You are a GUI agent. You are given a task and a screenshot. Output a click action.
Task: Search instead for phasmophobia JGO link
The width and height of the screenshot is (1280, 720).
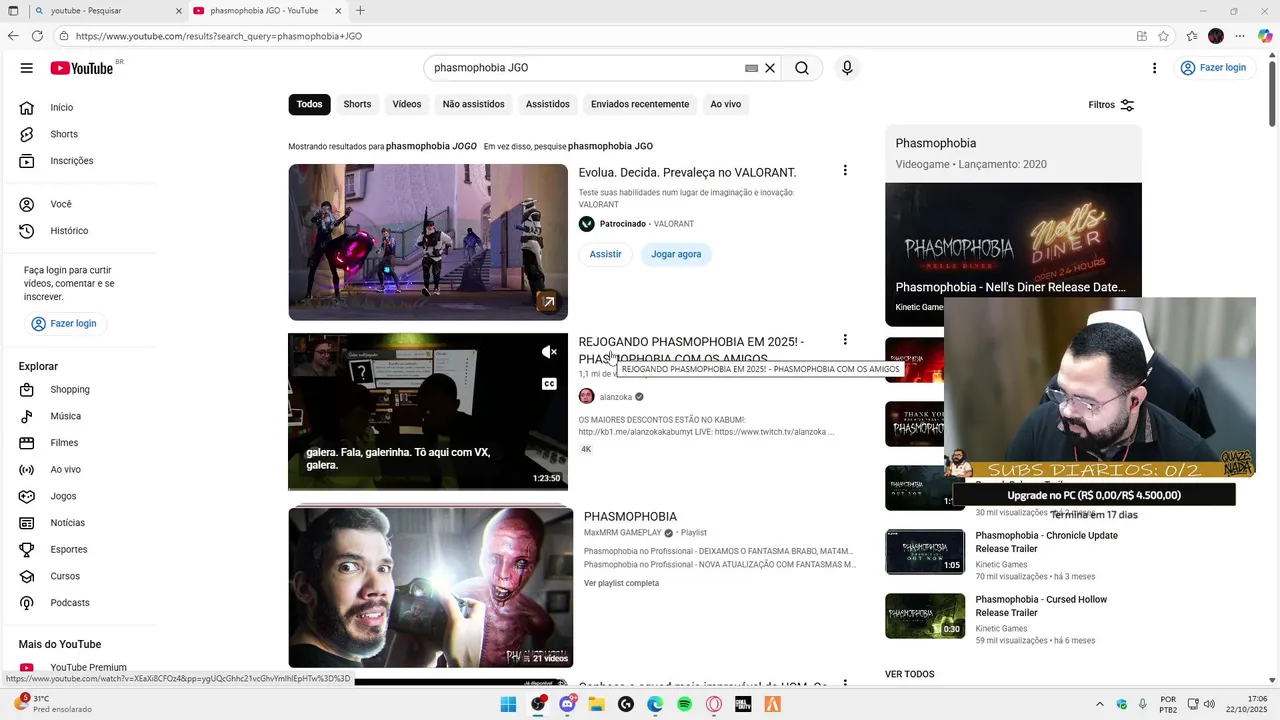[x=610, y=146]
